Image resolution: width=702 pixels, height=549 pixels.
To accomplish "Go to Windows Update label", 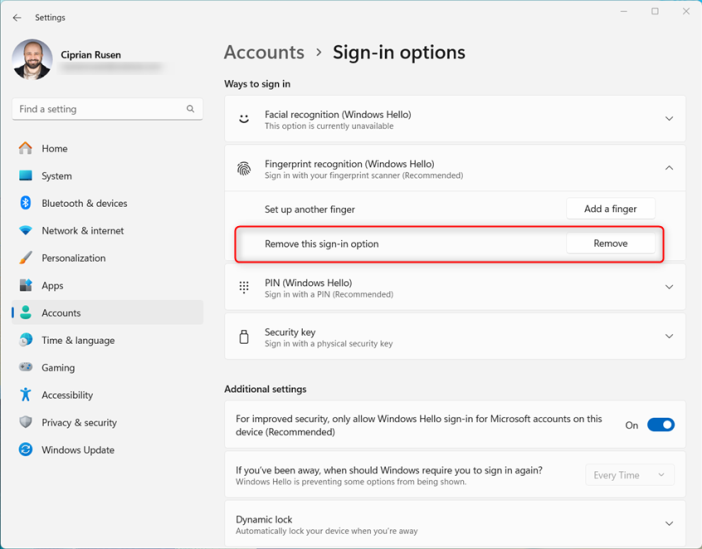I will tap(78, 450).
